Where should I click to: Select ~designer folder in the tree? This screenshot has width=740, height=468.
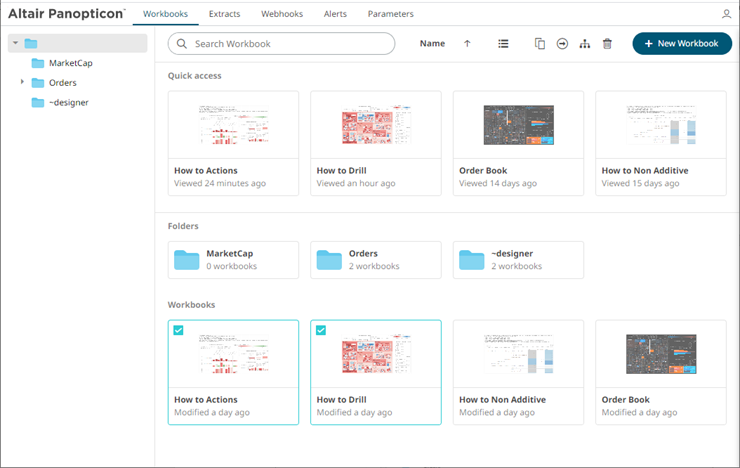coord(68,102)
